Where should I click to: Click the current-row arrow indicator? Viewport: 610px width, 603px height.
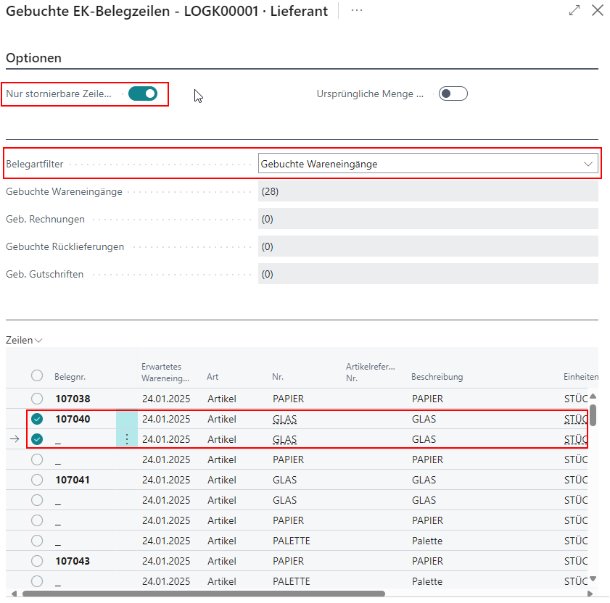point(13,439)
